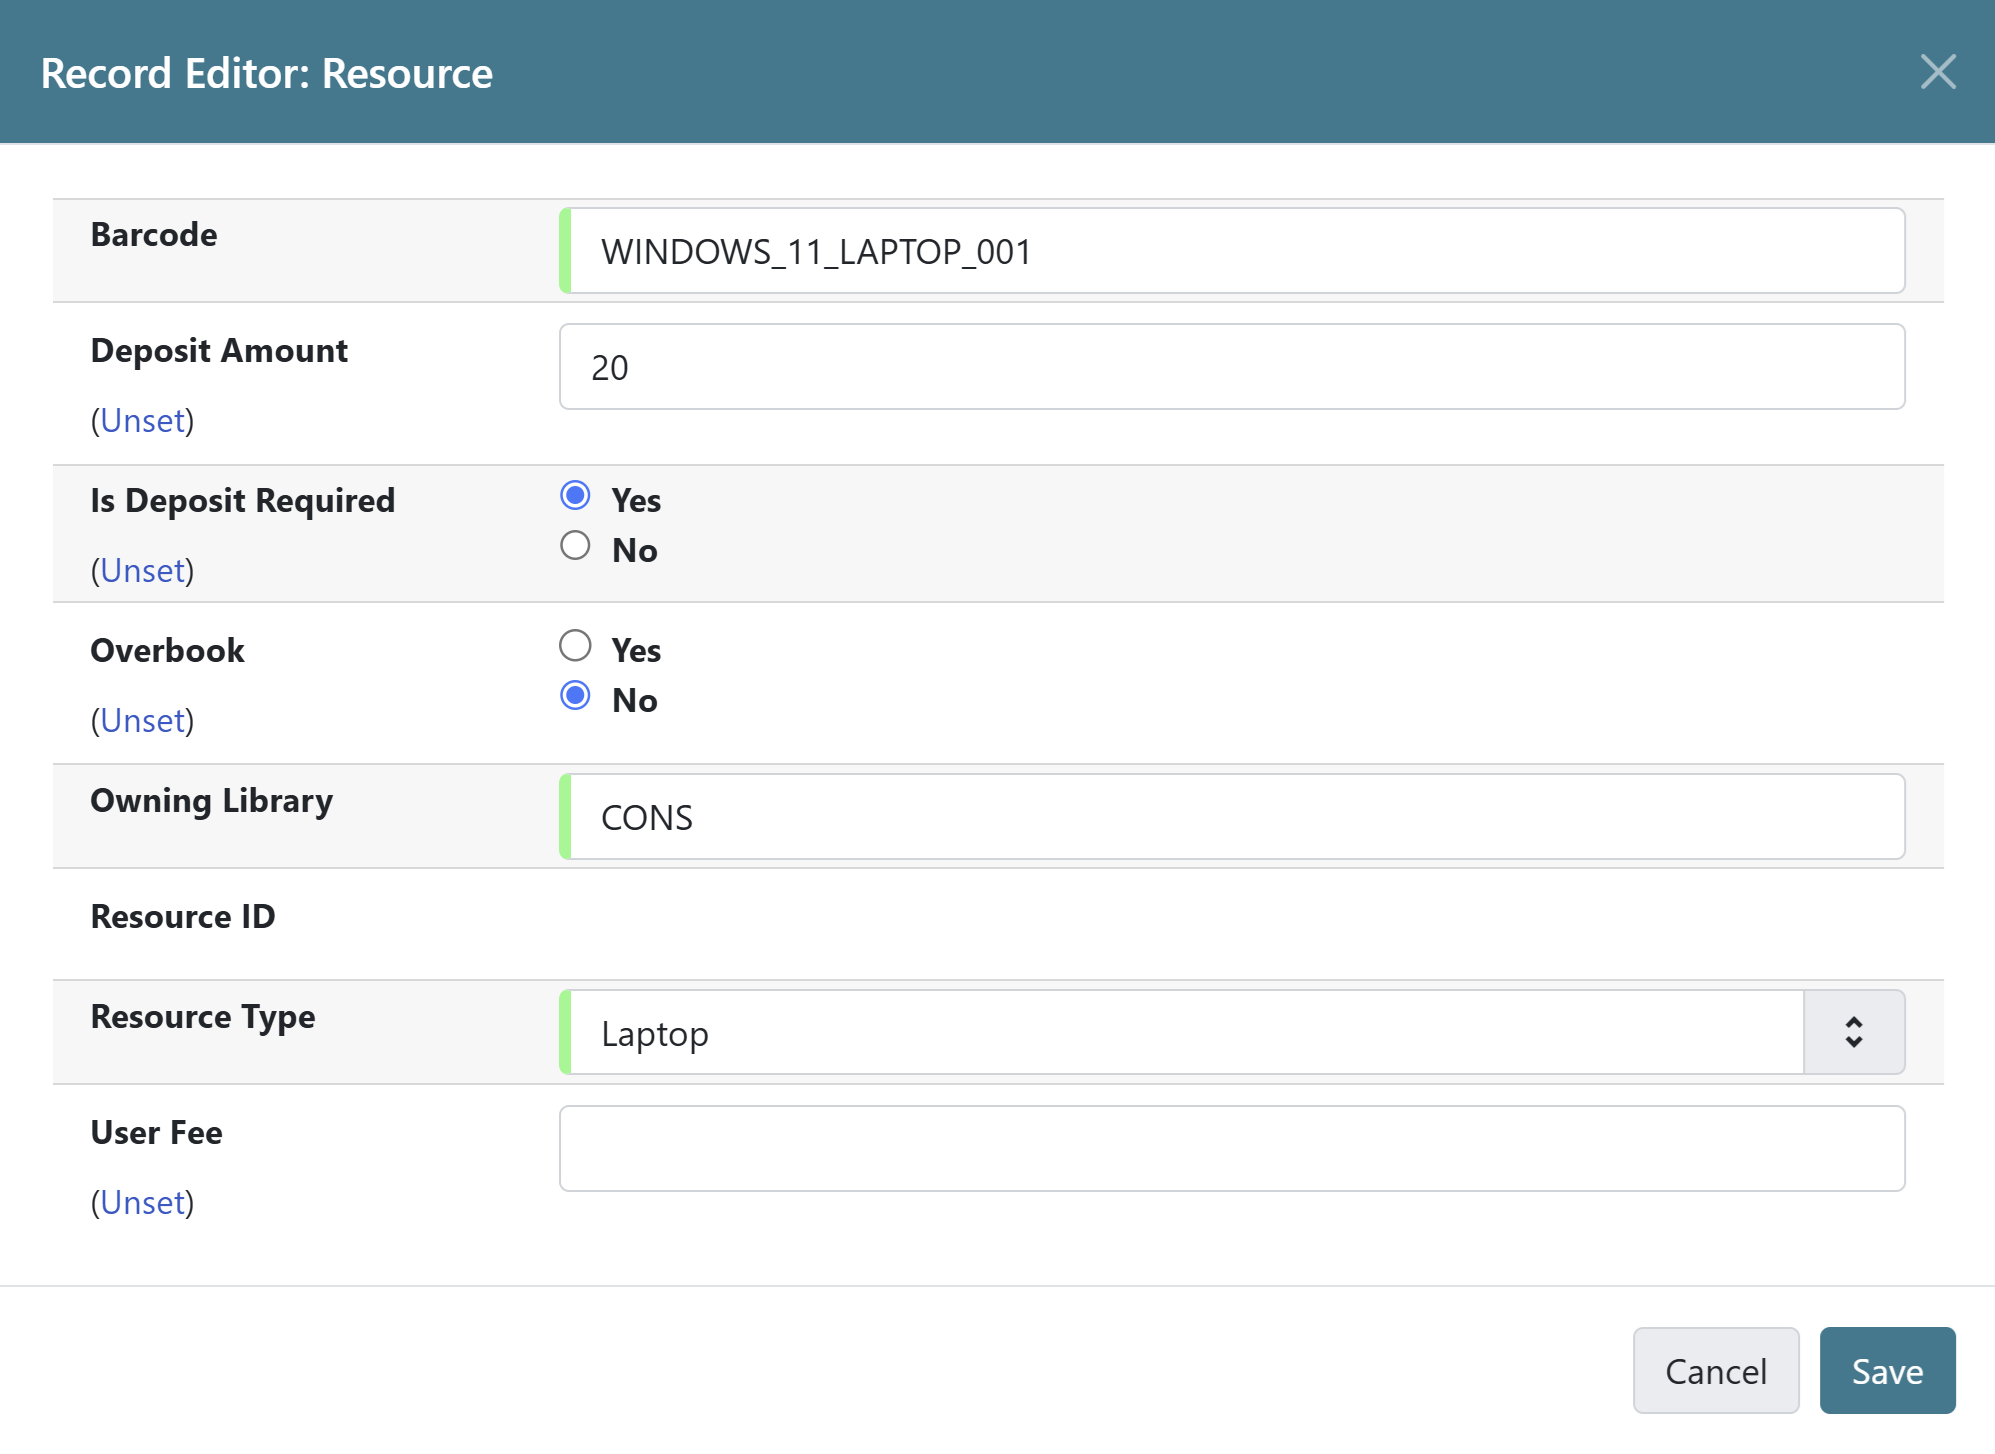Screen dimensions: 1995x1454
Task: Close the Record Editor dialog
Action: point(1938,71)
